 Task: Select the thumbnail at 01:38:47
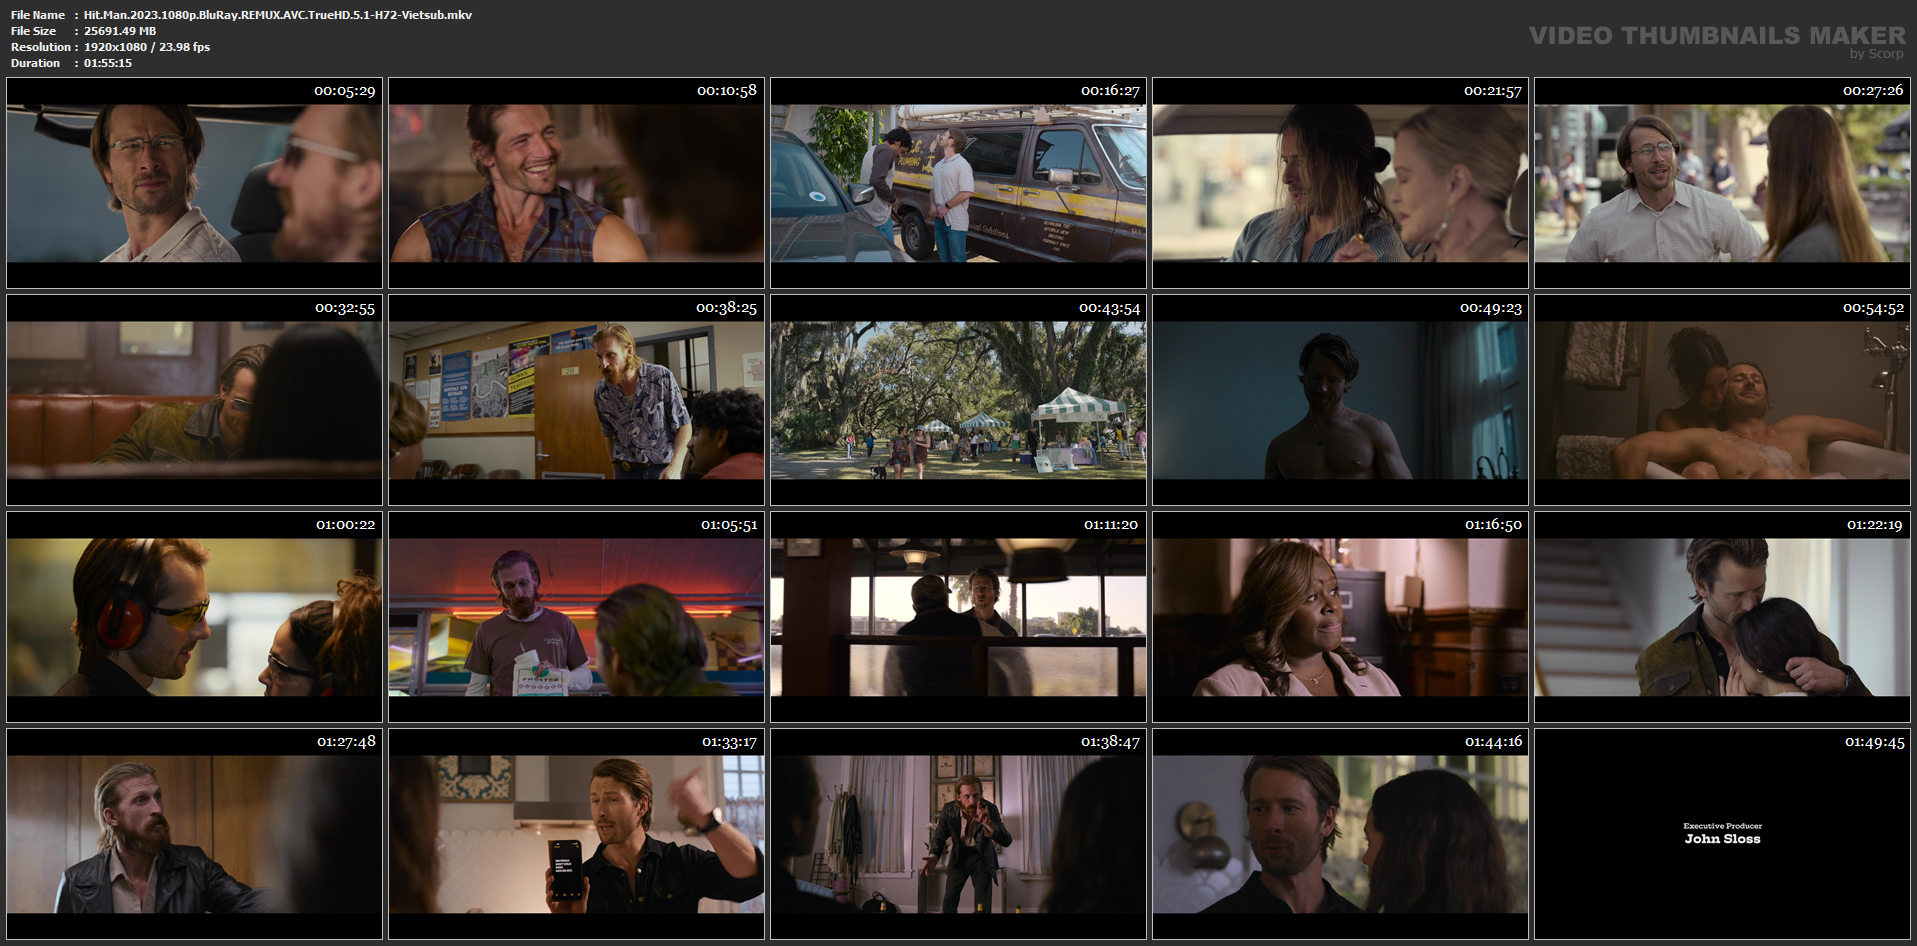(x=958, y=834)
